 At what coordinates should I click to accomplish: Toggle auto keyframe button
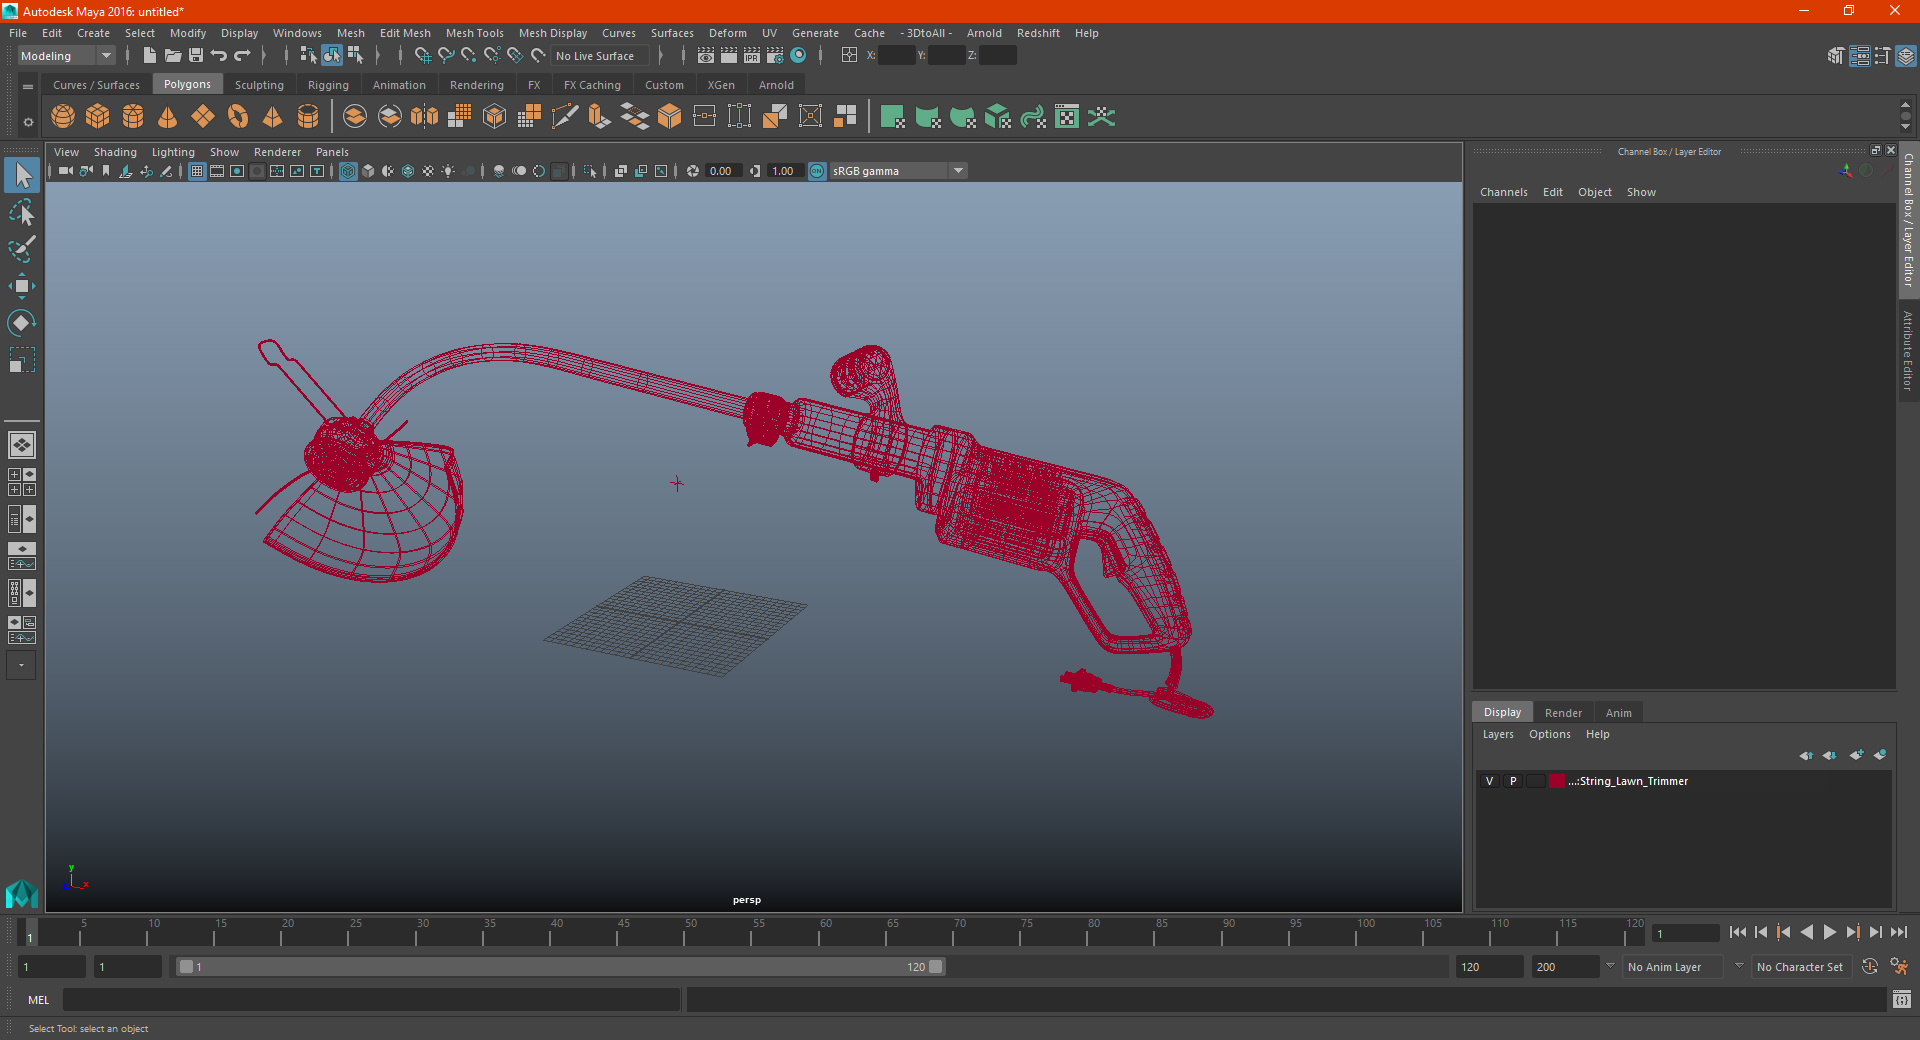(1869, 967)
